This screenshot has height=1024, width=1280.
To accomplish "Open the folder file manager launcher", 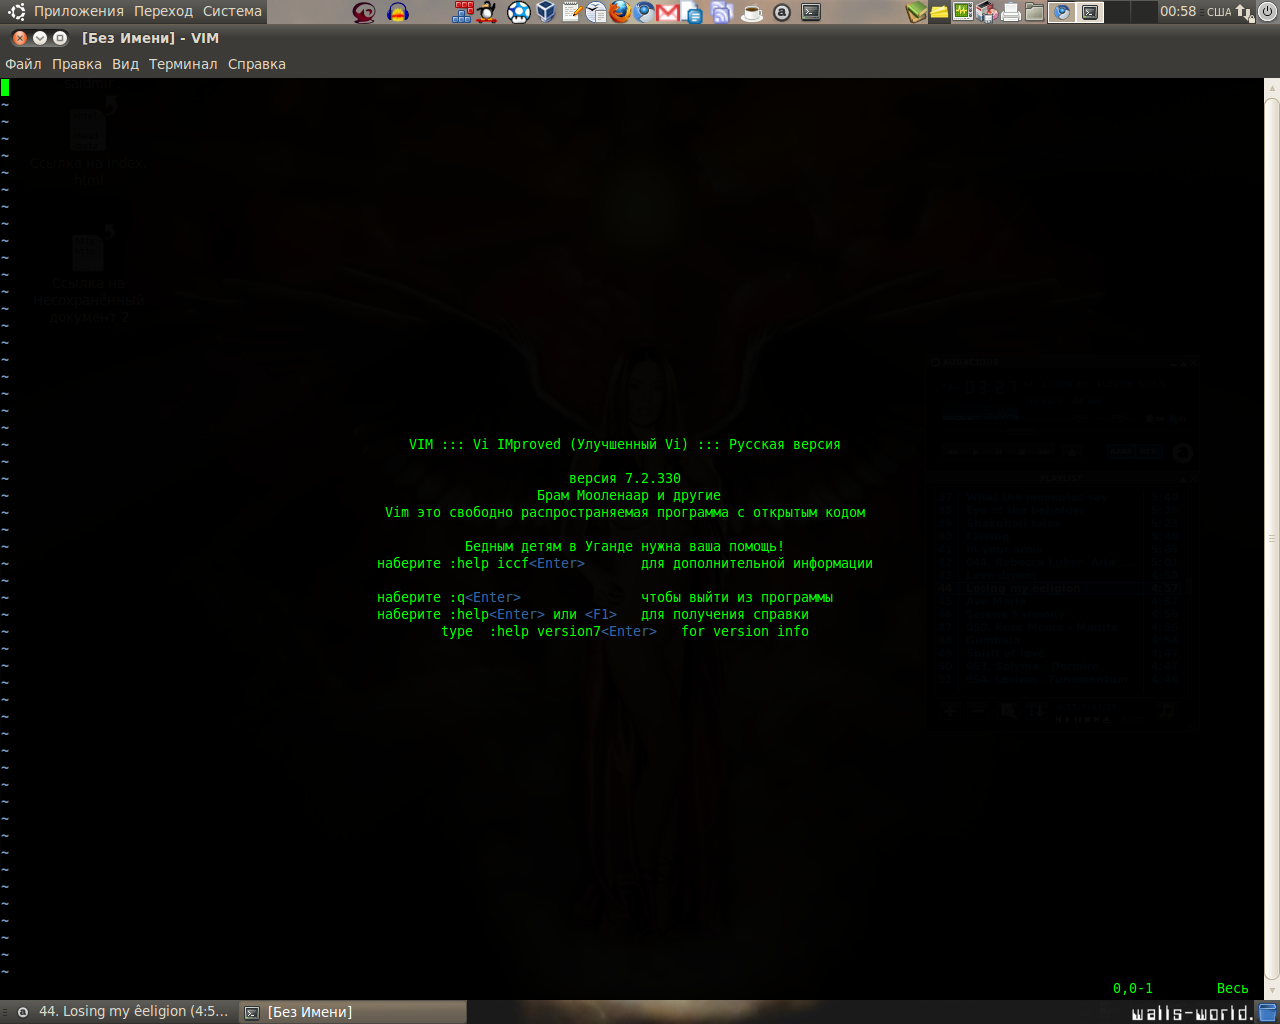I will pyautogui.click(x=1035, y=12).
